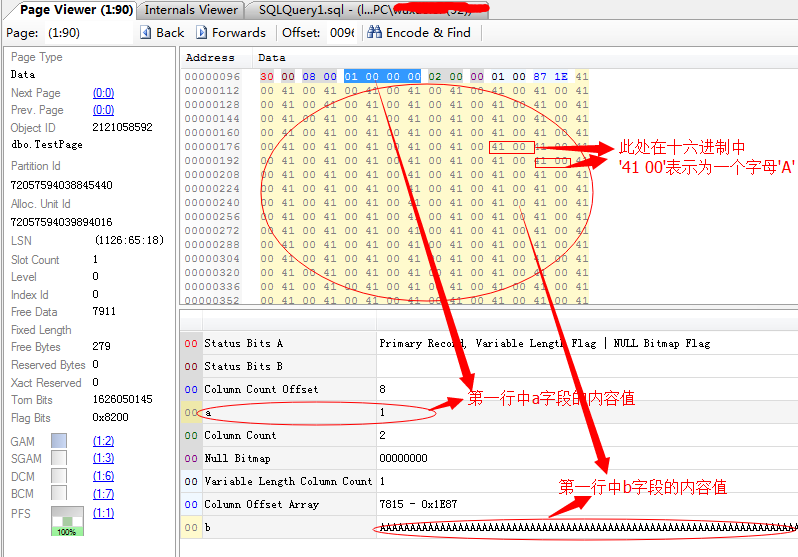Select the Status Bits B row
The width and height of the screenshot is (798, 557).
[489, 366]
